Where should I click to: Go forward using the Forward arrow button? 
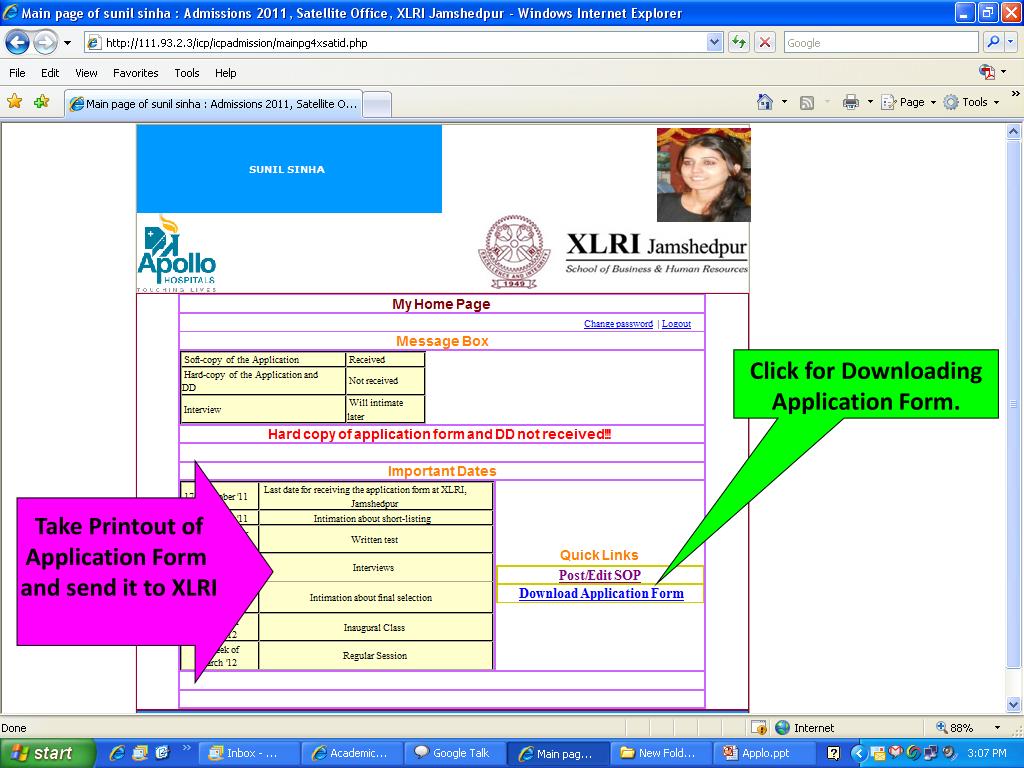point(45,43)
